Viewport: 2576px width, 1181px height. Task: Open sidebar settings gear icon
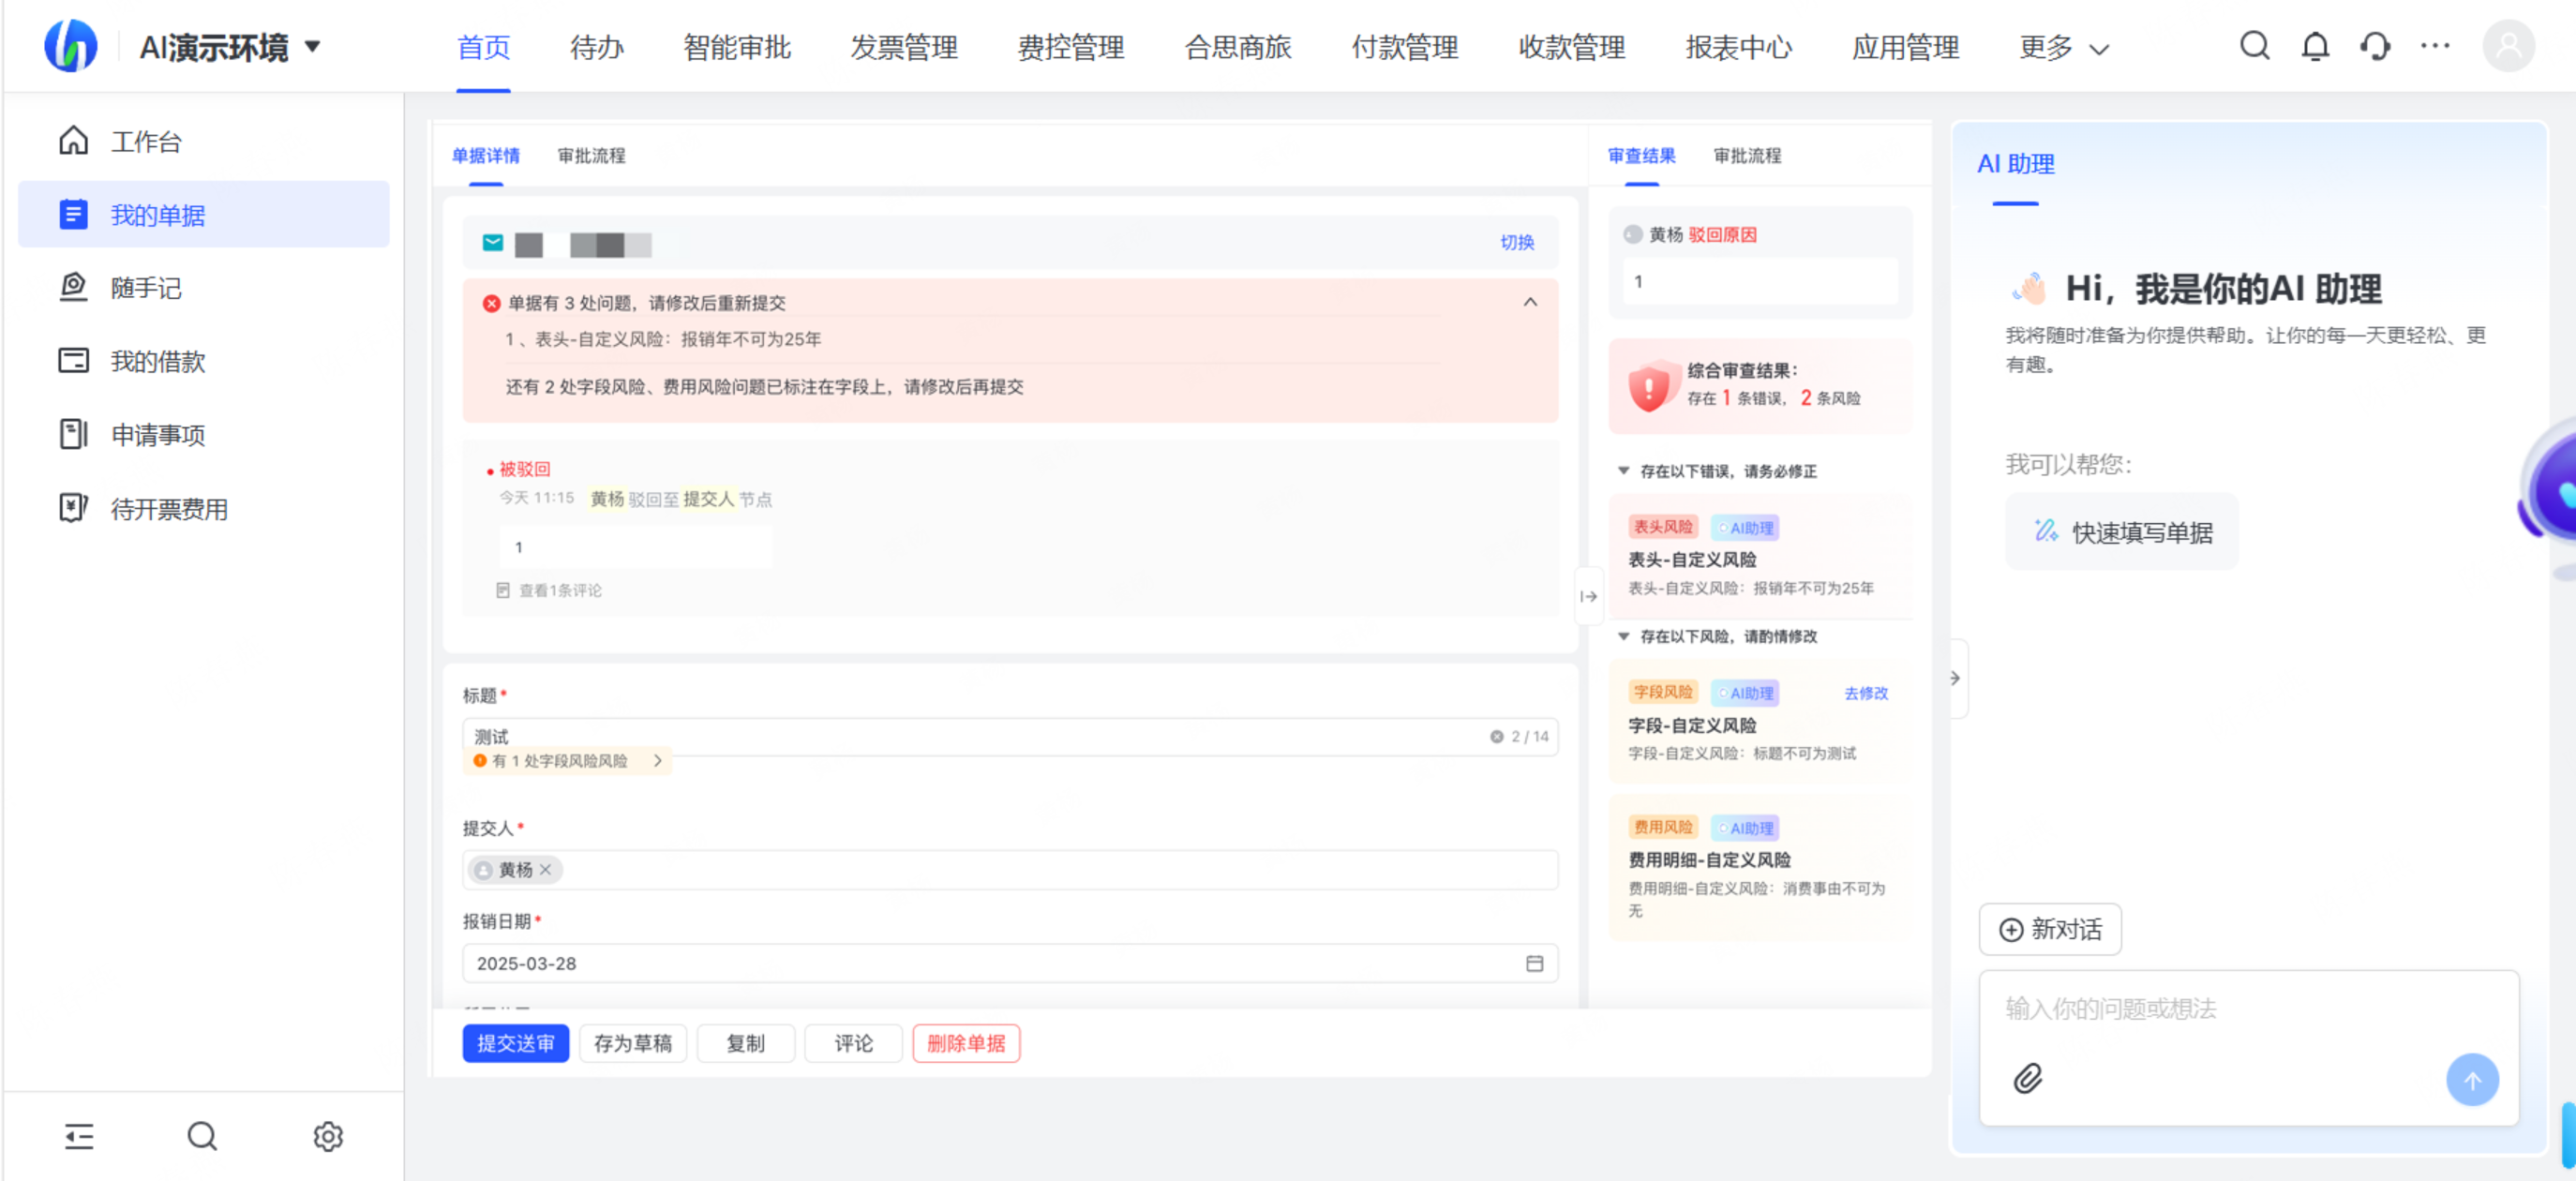coord(328,1136)
